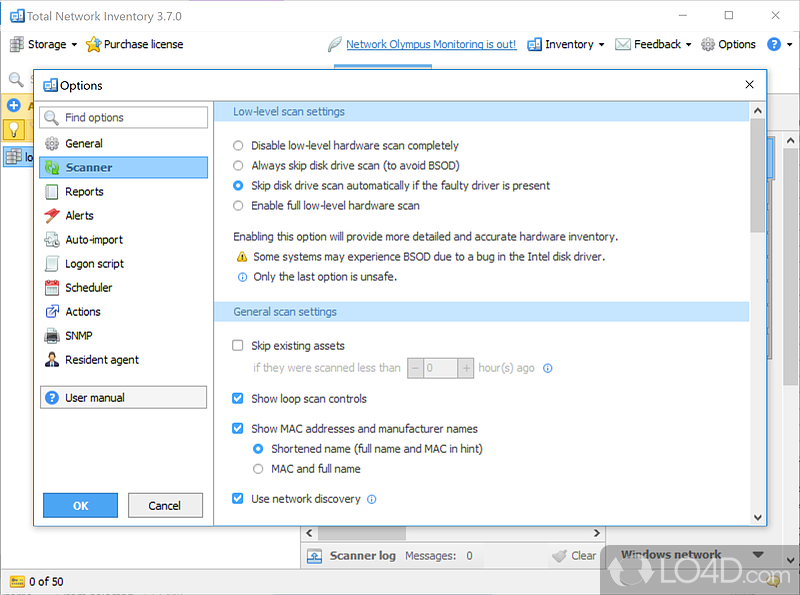Expand the Feedback dropdown arrow
This screenshot has width=800, height=595.
688,45
